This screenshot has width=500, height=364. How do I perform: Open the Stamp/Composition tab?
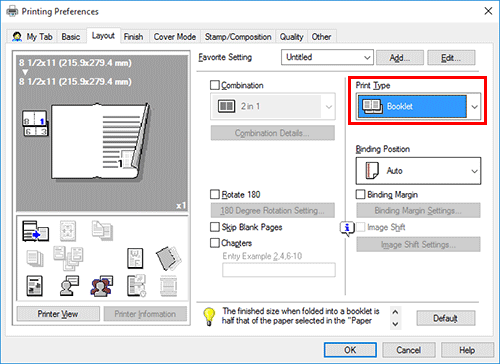238,37
